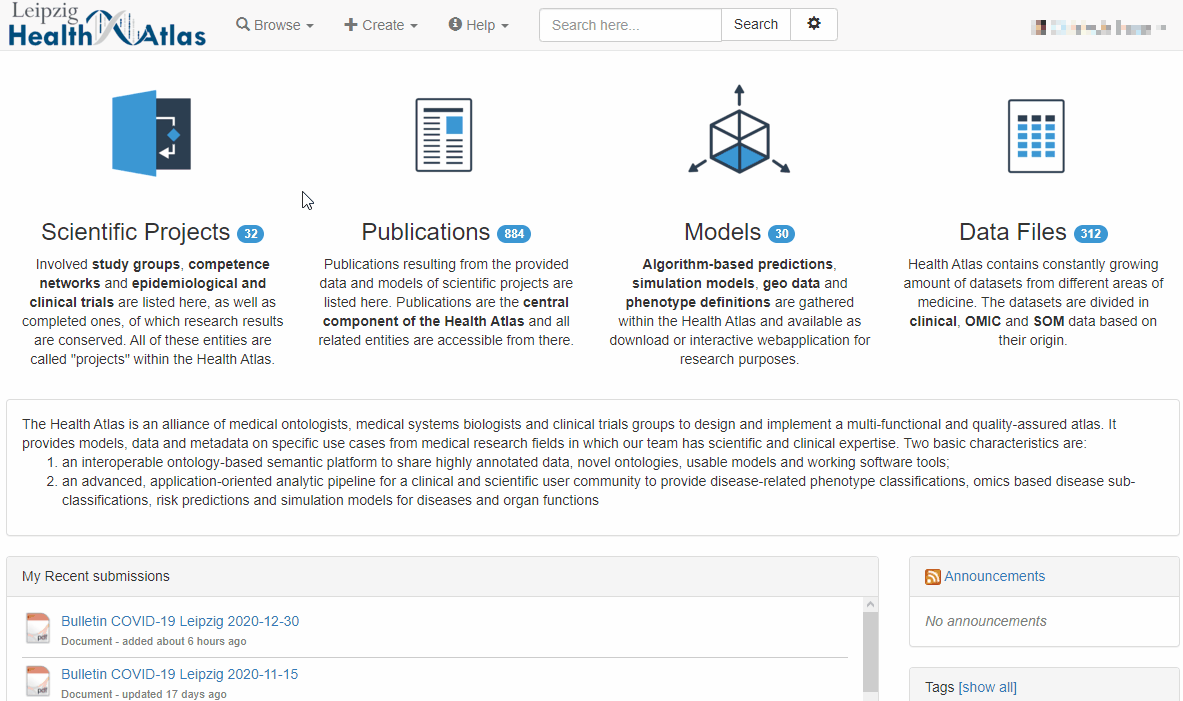Image resolution: width=1183 pixels, height=701 pixels.
Task: Click the recent submissions scrollbar
Action: point(870,650)
